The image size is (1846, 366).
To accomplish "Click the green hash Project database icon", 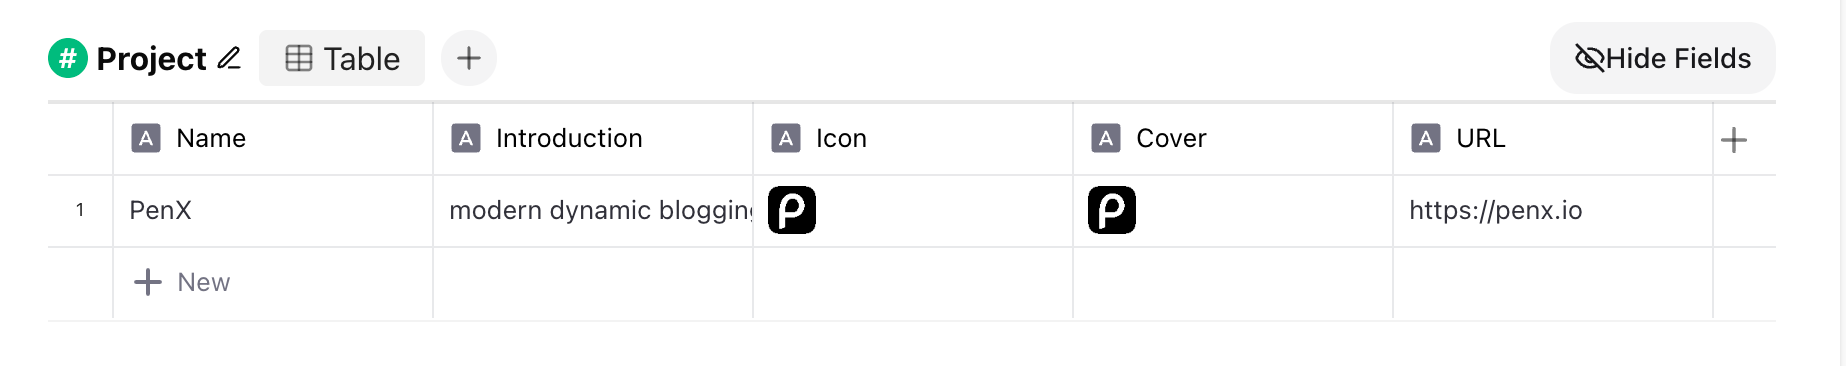I will (68, 58).
